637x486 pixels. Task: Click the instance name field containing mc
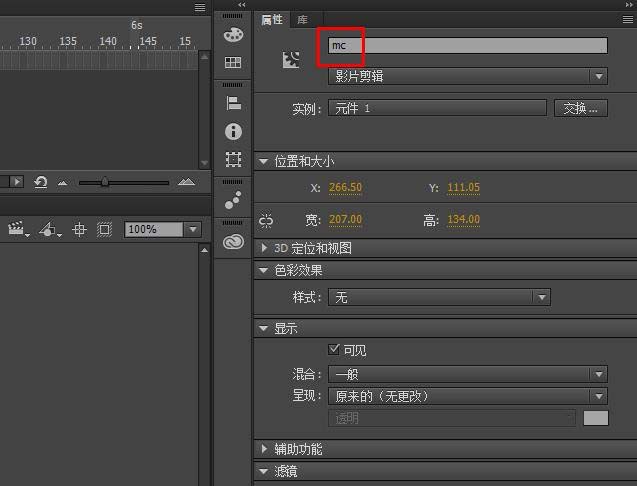tap(468, 46)
